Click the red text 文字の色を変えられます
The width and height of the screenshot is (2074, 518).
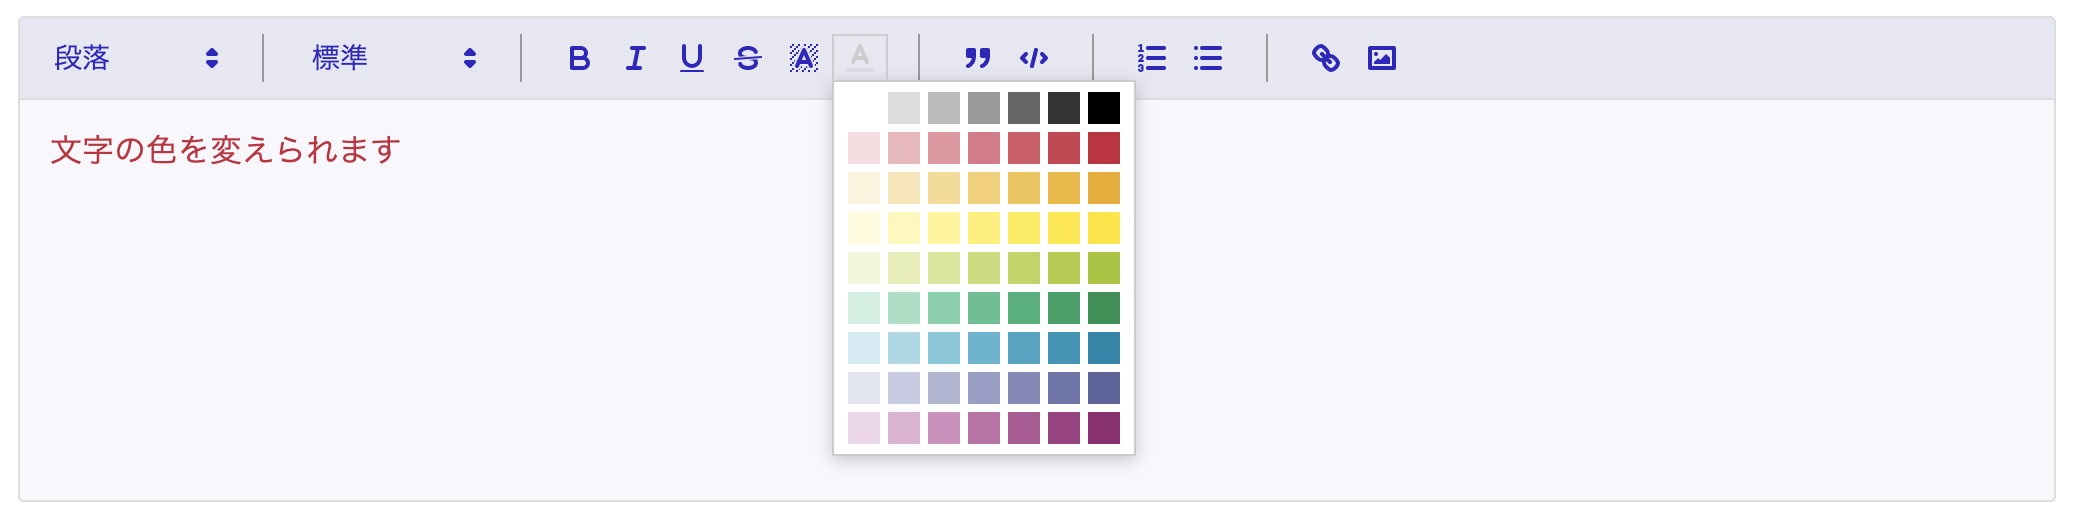[x=226, y=150]
